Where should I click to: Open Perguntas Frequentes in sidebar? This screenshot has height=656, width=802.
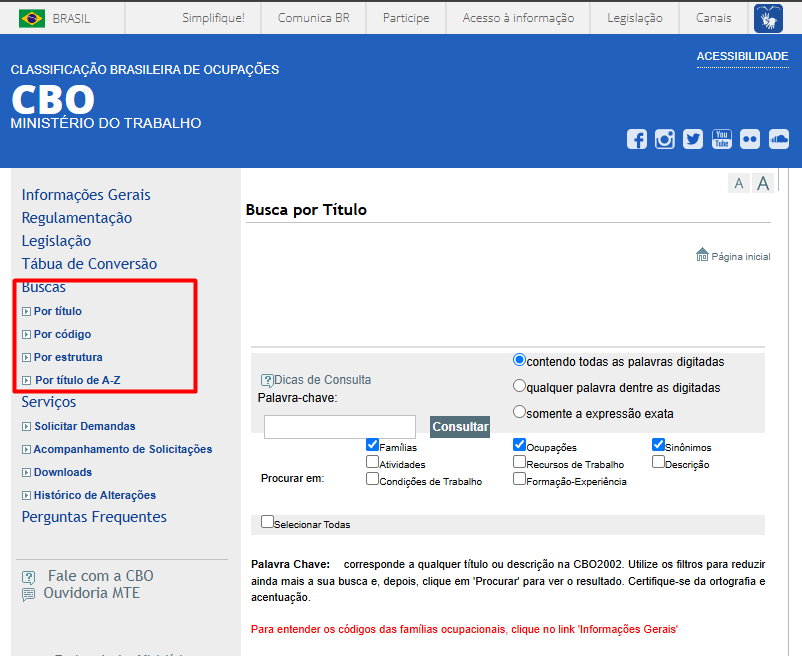pos(94,517)
